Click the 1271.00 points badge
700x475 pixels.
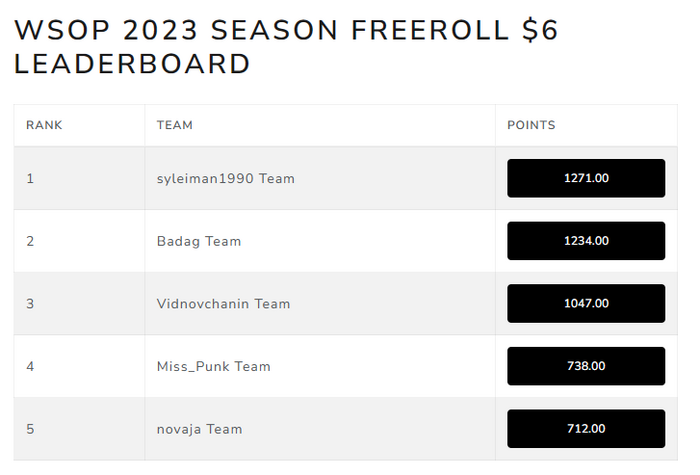[586, 178]
